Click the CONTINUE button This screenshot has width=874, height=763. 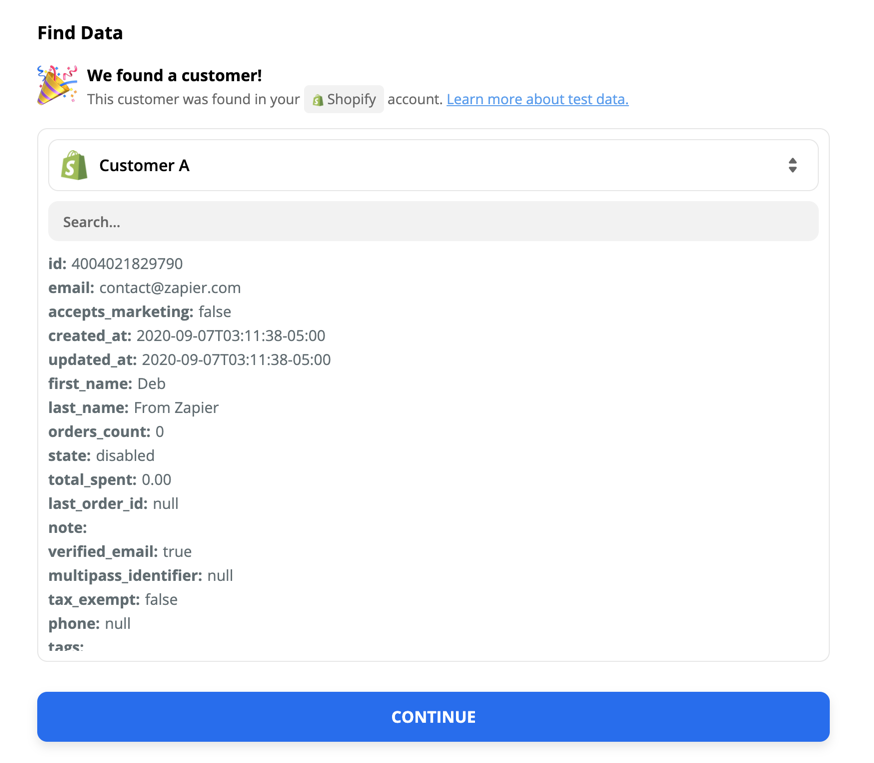coord(433,717)
